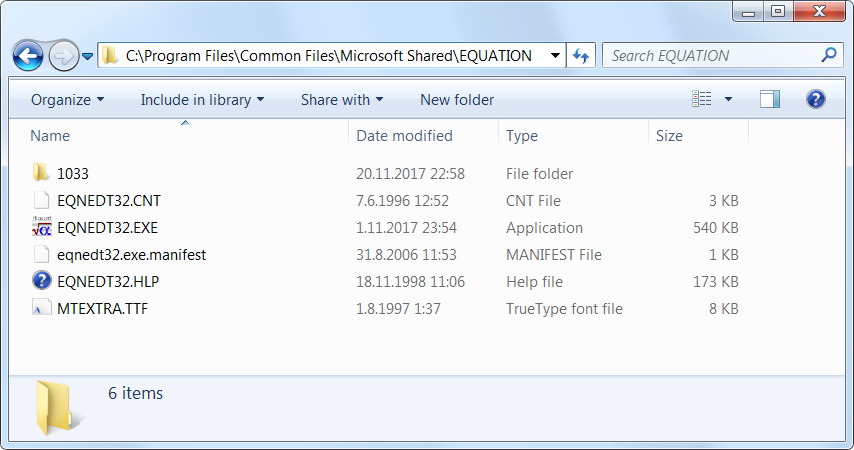Select the EQNEDT32.CNT file name
Image resolution: width=854 pixels, height=450 pixels.
pyautogui.click(x=109, y=200)
